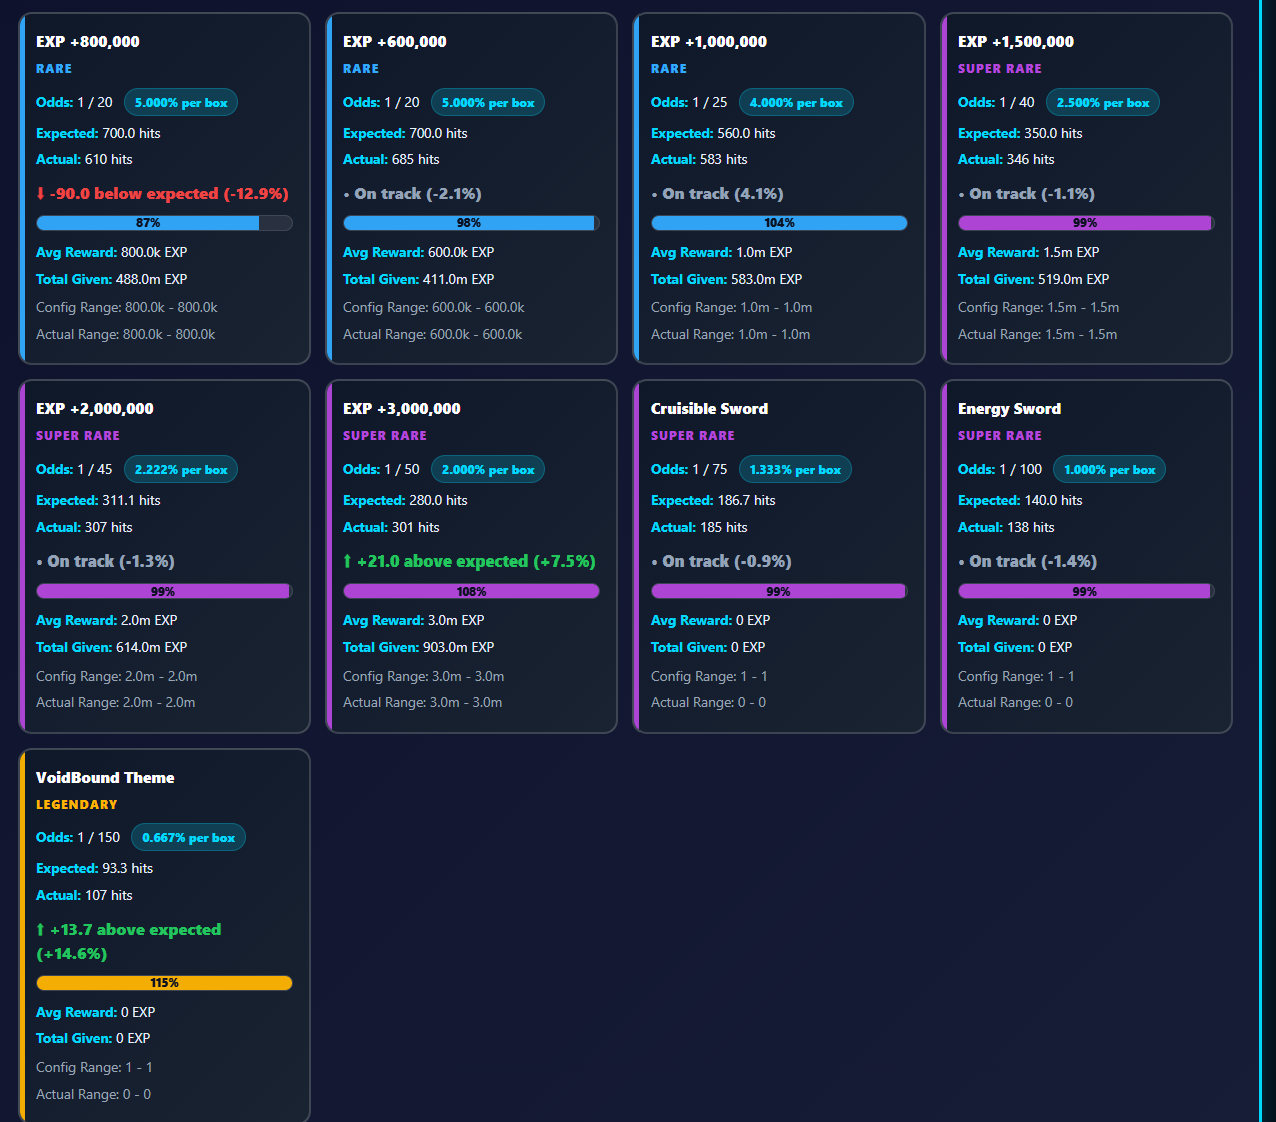Click the 1.000% per box badge on Energy Sword
This screenshot has height=1122, width=1276.
coord(1109,470)
